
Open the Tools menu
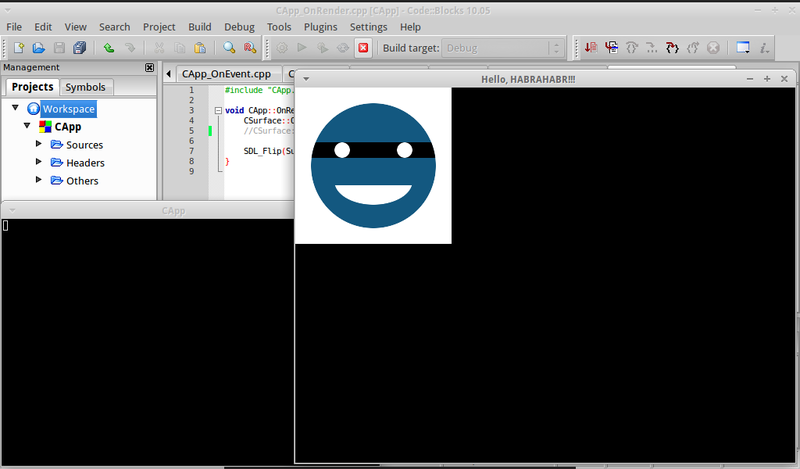(x=279, y=27)
